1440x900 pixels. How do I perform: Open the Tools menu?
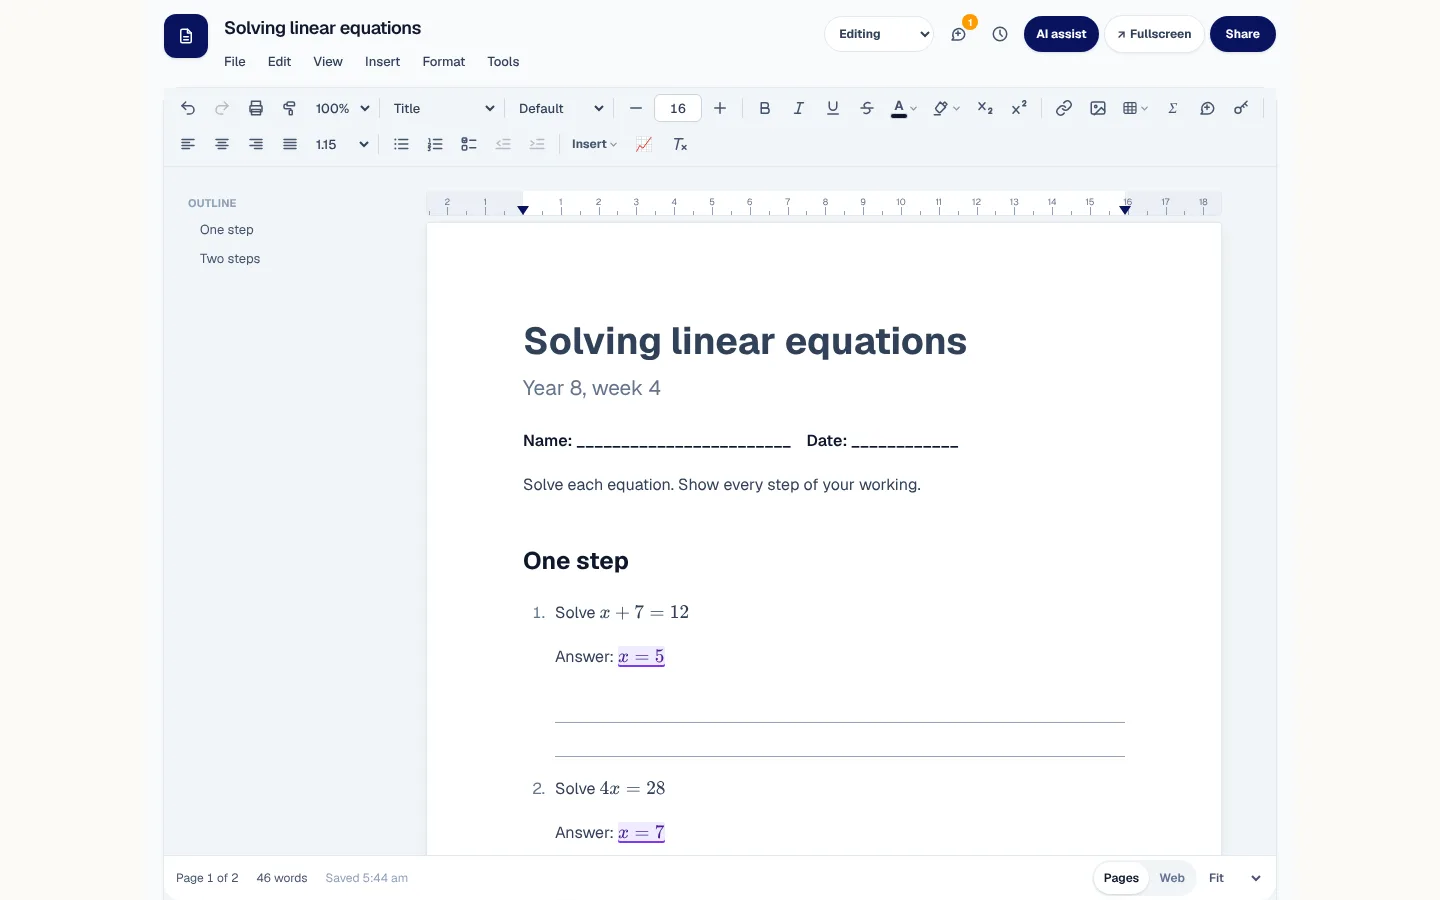click(503, 62)
